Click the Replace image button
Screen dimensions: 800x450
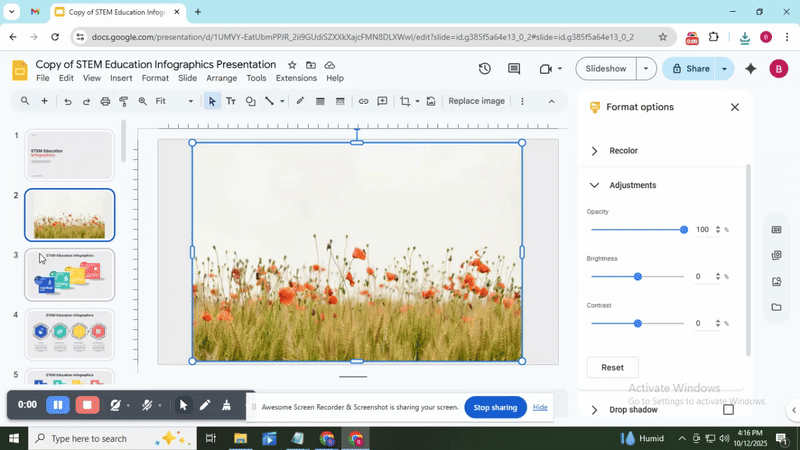pos(476,101)
